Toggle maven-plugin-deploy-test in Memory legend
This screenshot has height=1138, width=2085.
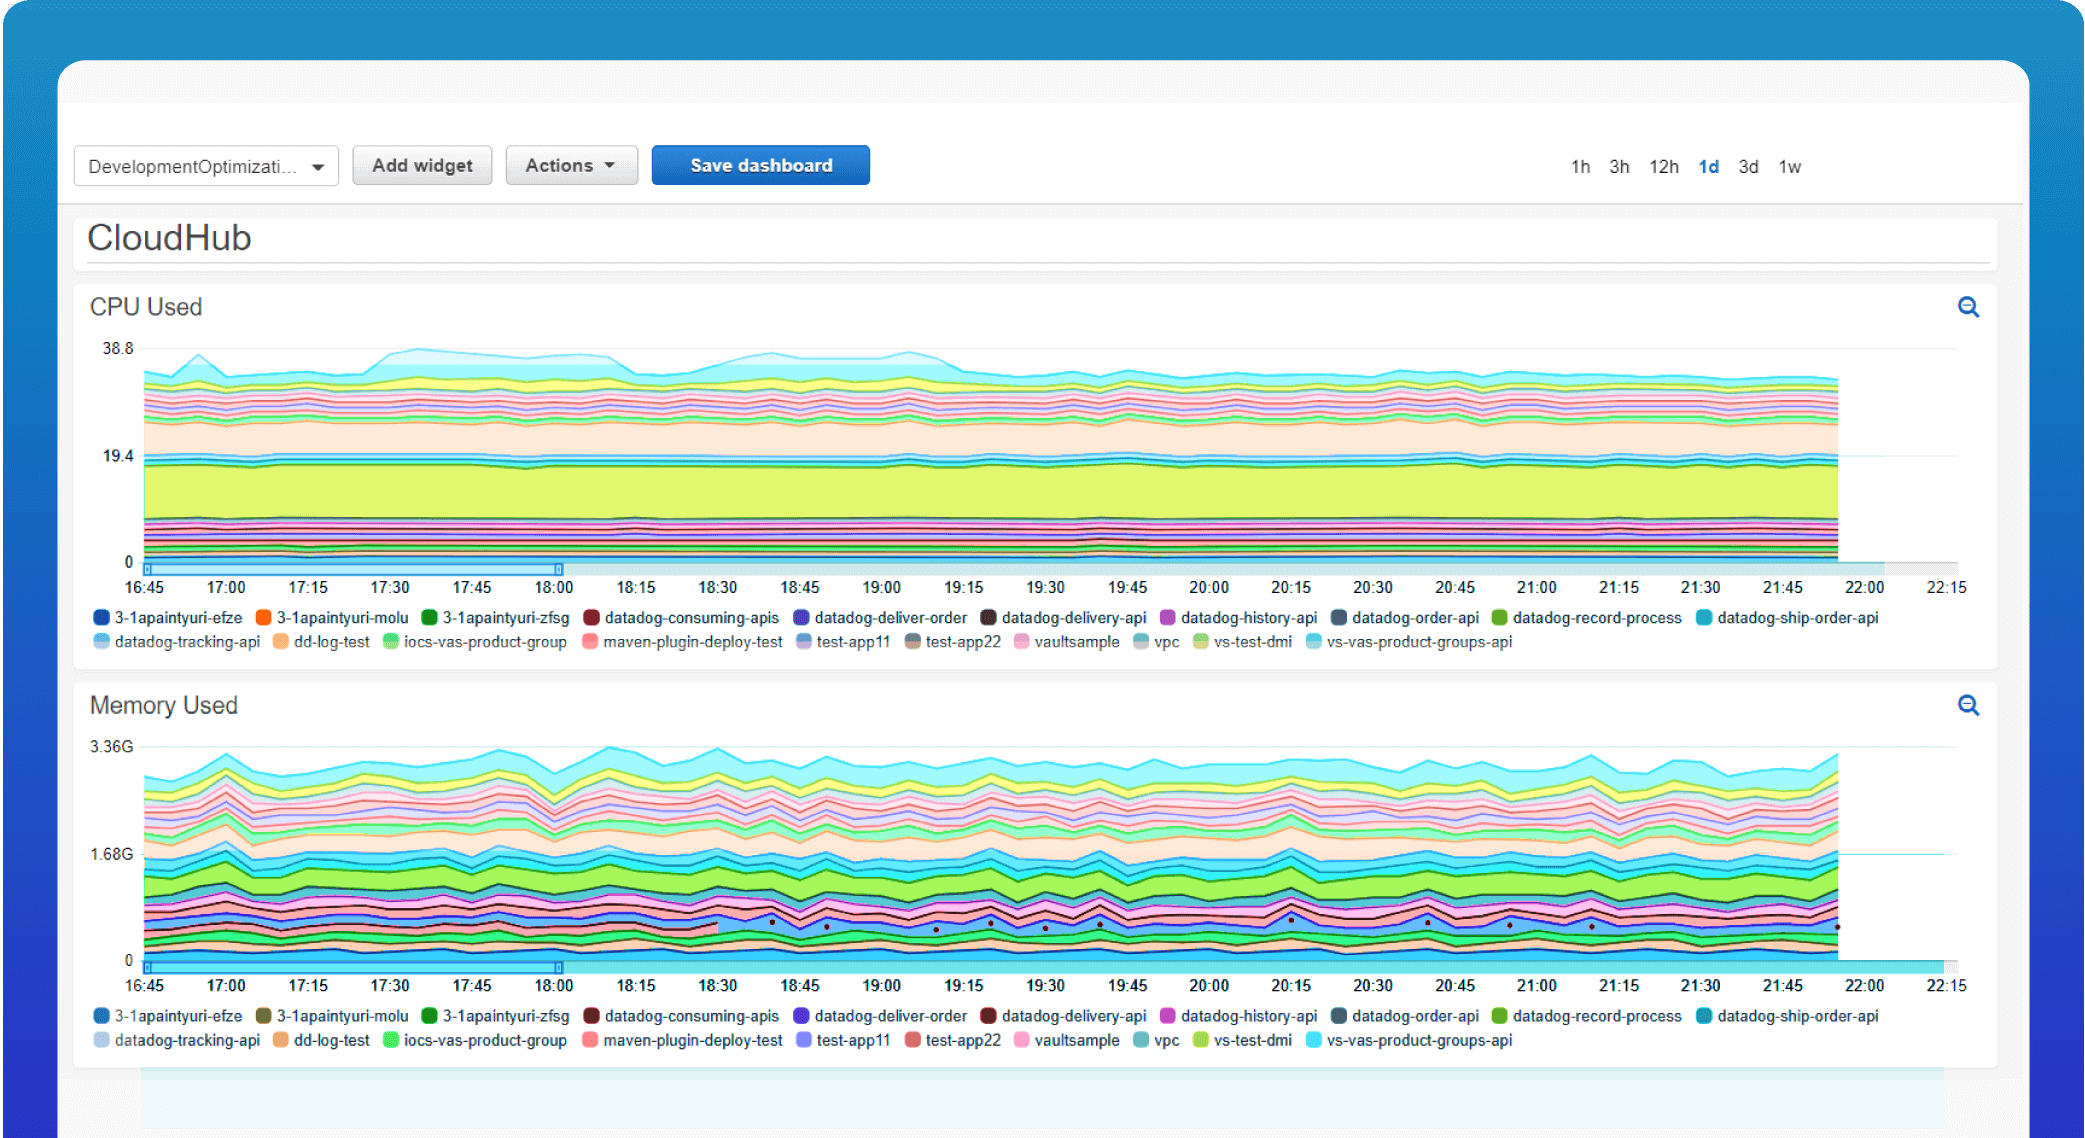682,1040
